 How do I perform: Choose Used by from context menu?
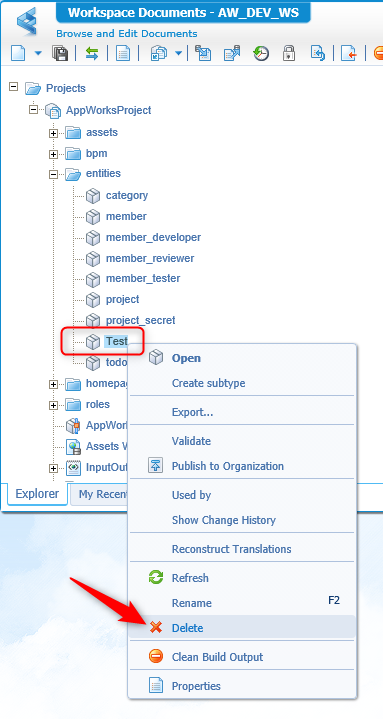tap(242, 495)
